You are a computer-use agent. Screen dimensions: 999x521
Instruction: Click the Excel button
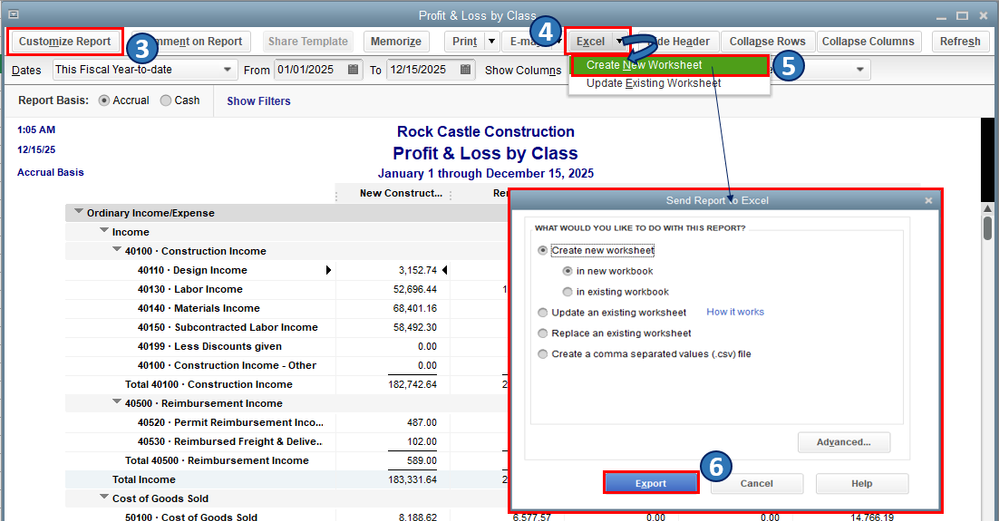point(590,41)
